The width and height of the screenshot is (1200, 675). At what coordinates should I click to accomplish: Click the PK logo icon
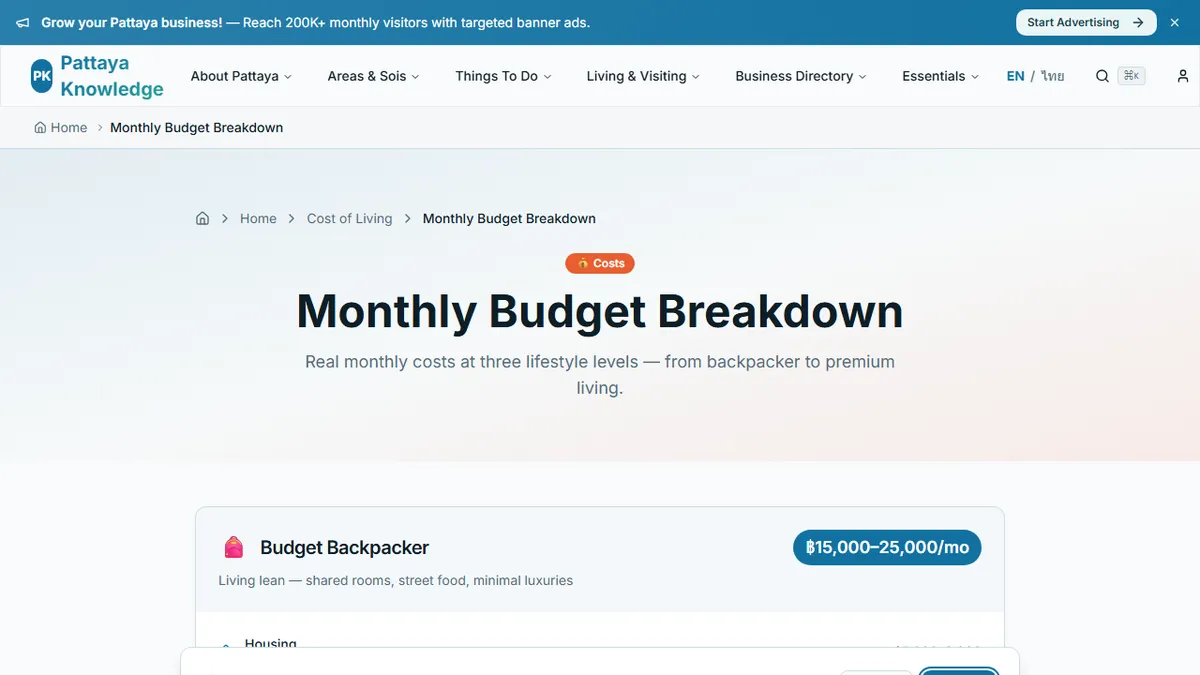pyautogui.click(x=42, y=76)
